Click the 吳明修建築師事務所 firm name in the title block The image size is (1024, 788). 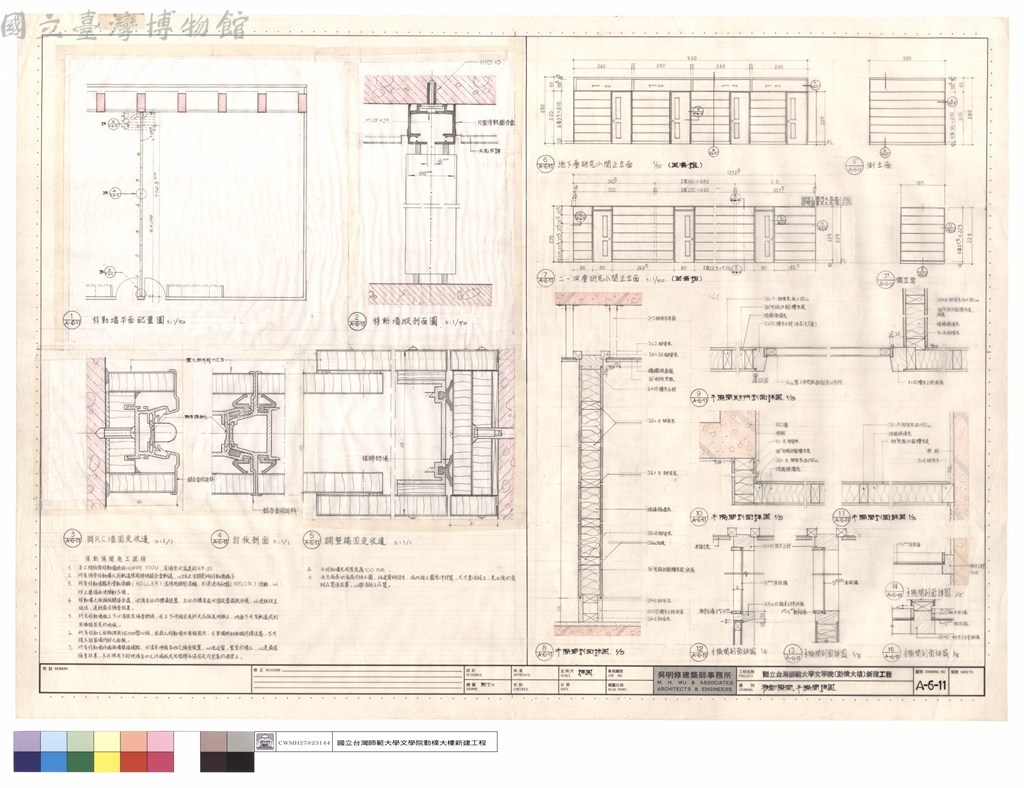[693, 673]
